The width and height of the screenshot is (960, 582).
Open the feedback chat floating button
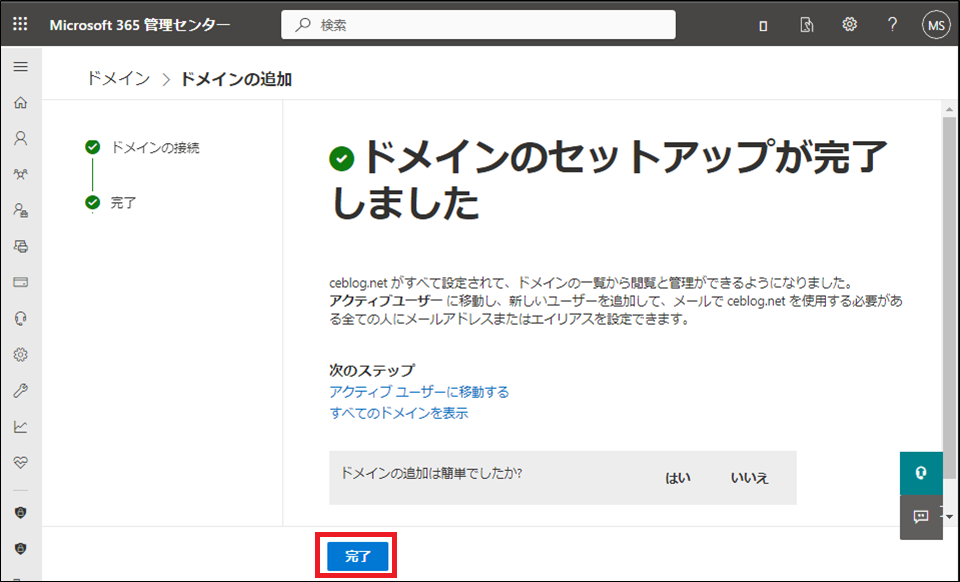[921, 517]
